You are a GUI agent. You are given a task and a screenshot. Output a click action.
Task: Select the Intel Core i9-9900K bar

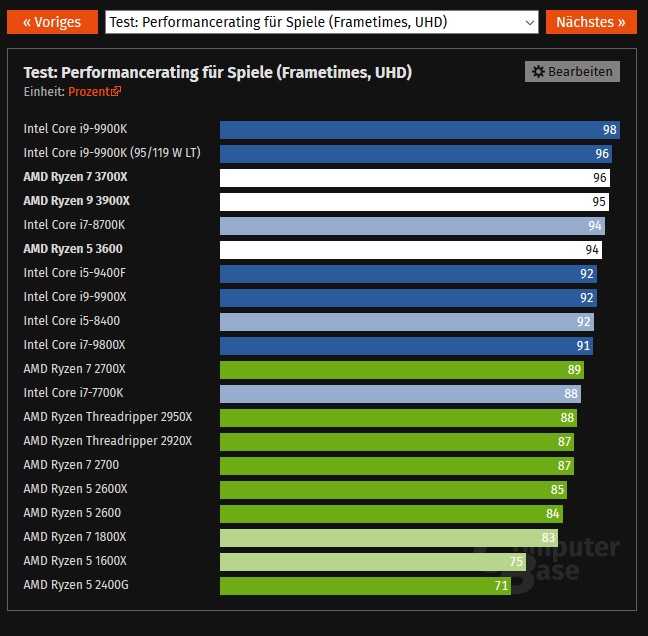(419, 130)
